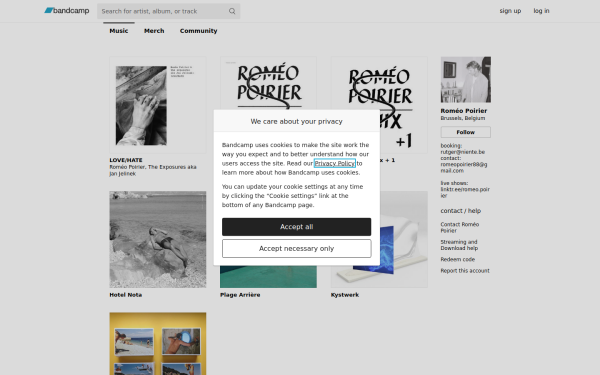The height and width of the screenshot is (375, 600).
Task: Open the Plage Arrière title link
Action: 240,295
